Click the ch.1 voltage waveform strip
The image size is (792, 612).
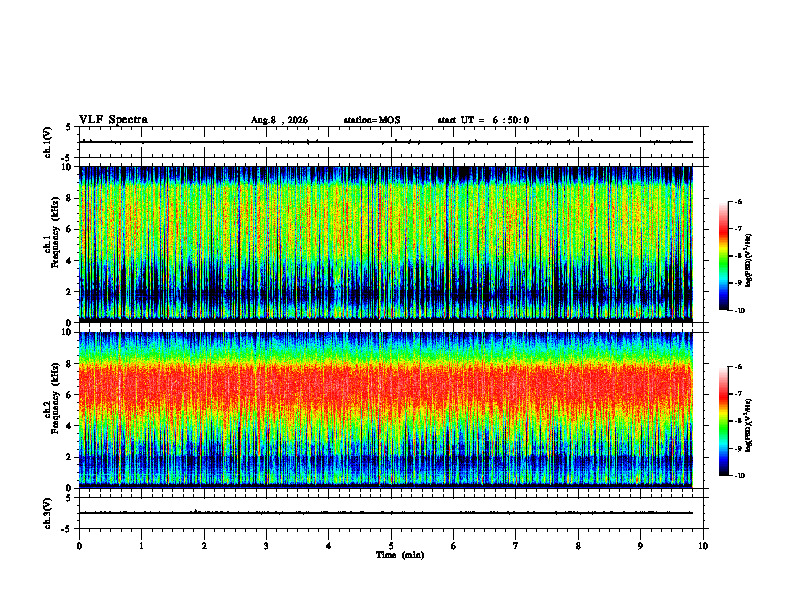pyautogui.click(x=391, y=142)
